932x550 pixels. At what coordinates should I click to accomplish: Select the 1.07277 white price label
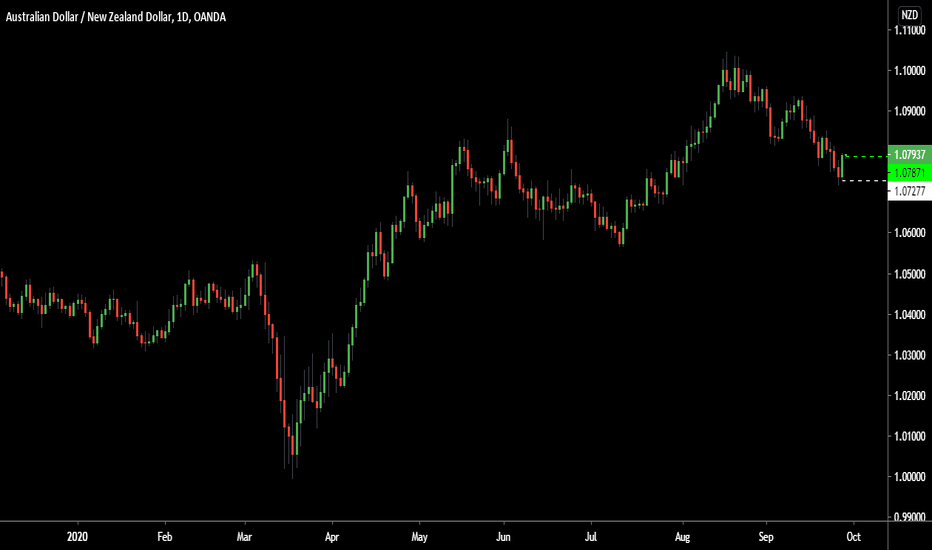point(909,191)
